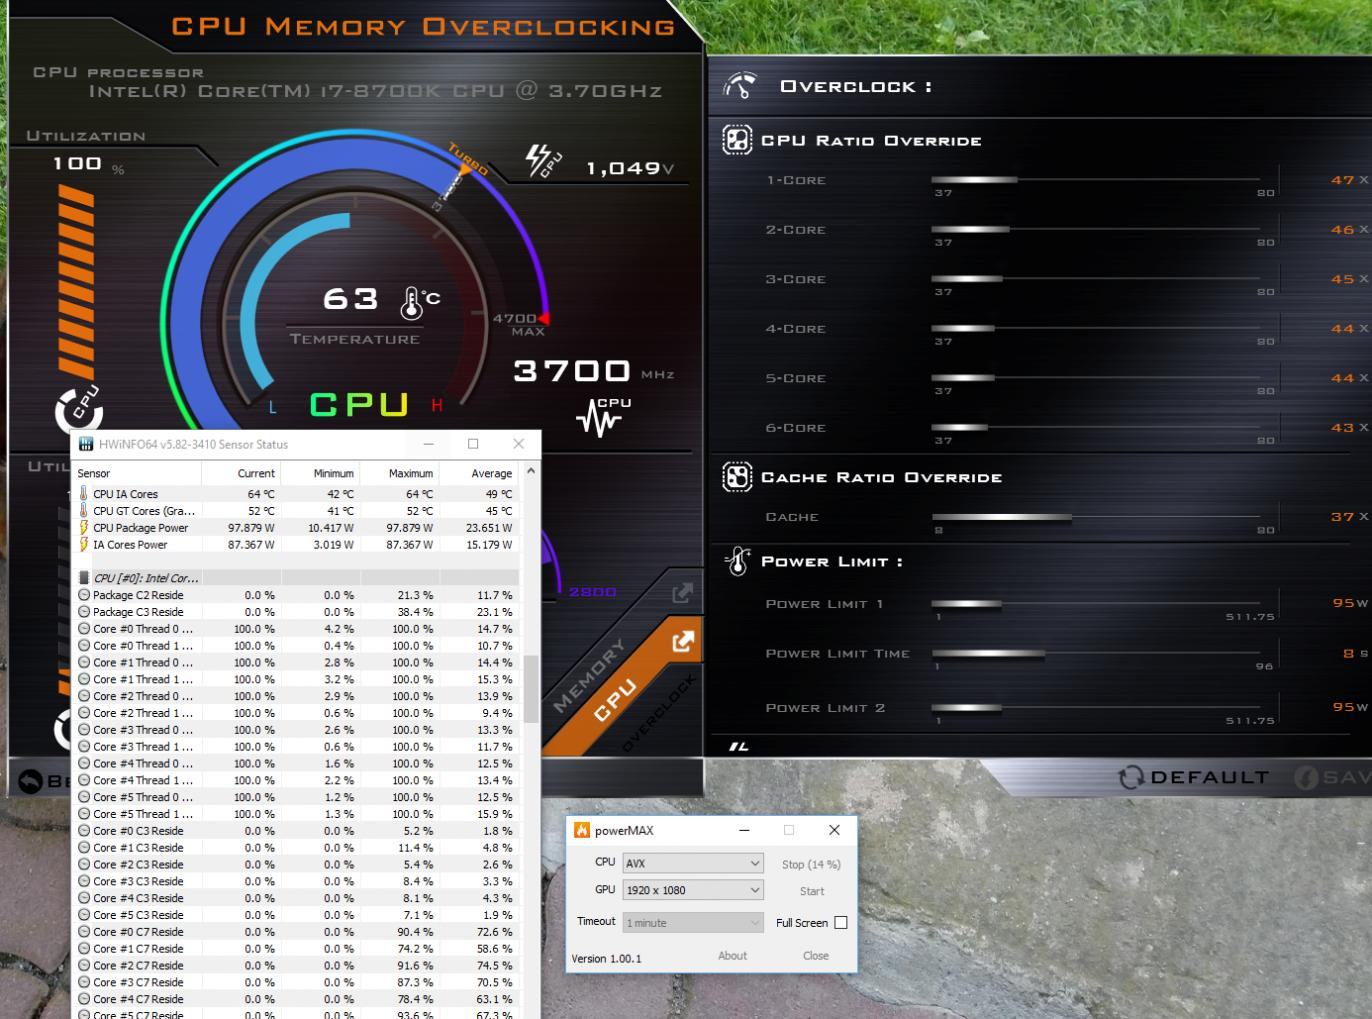Click the Overclock gauge icon in header
Viewport: 1372px width, 1019px height.
(x=740, y=86)
